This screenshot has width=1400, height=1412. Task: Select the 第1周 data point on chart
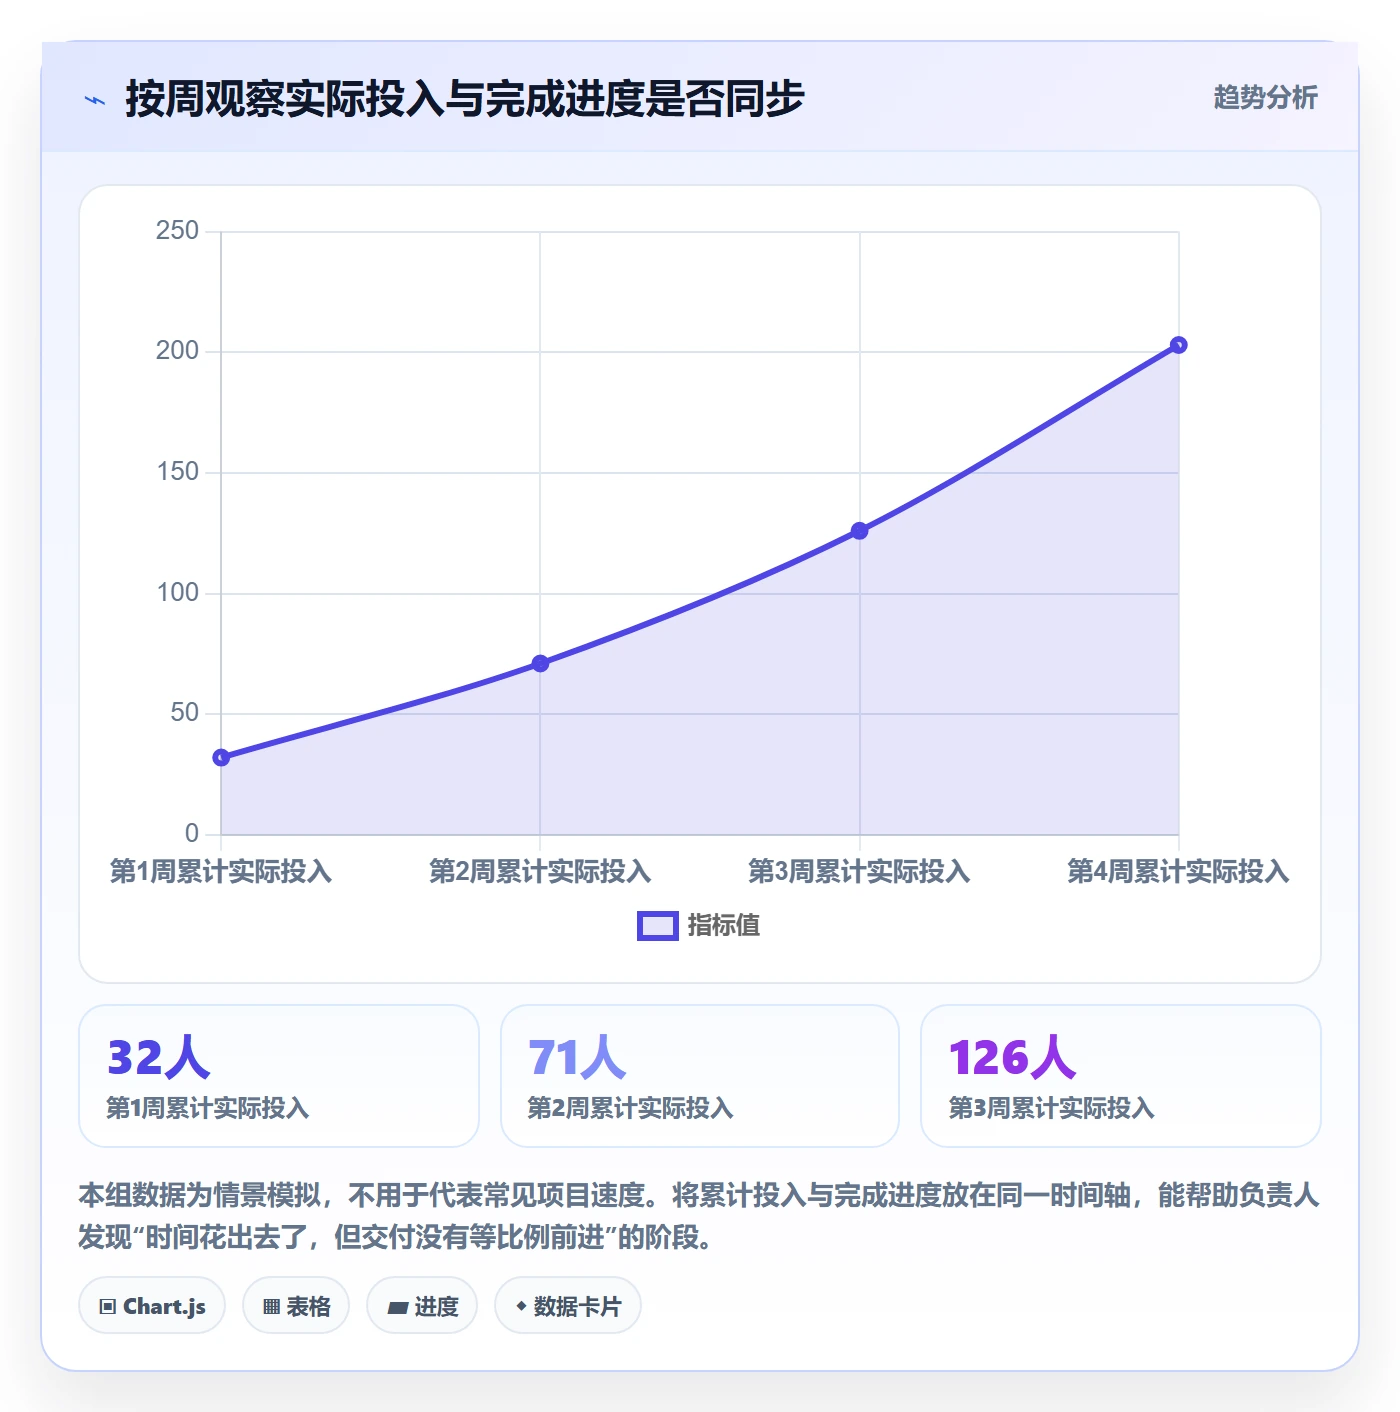pyautogui.click(x=221, y=758)
